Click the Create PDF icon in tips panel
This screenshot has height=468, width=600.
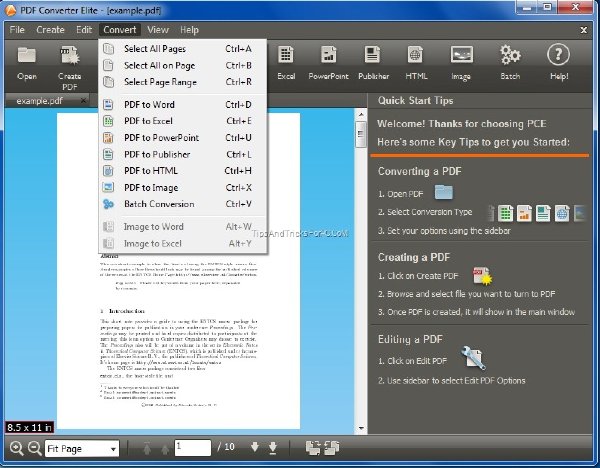pyautogui.click(x=482, y=276)
